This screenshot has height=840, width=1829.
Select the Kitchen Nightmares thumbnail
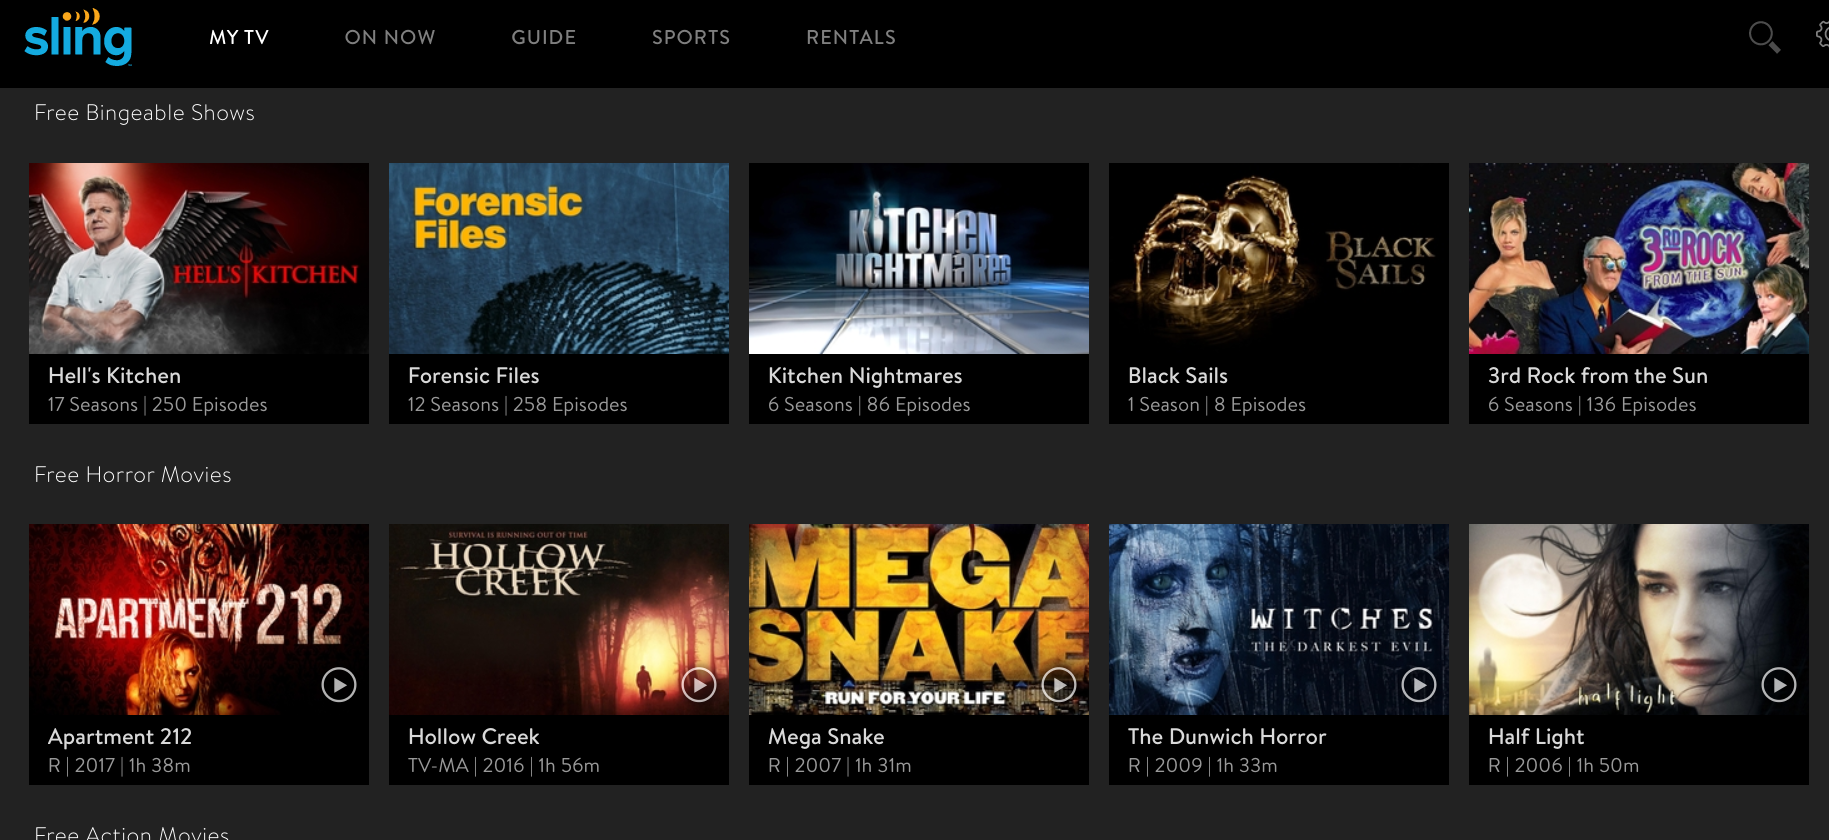point(919,258)
